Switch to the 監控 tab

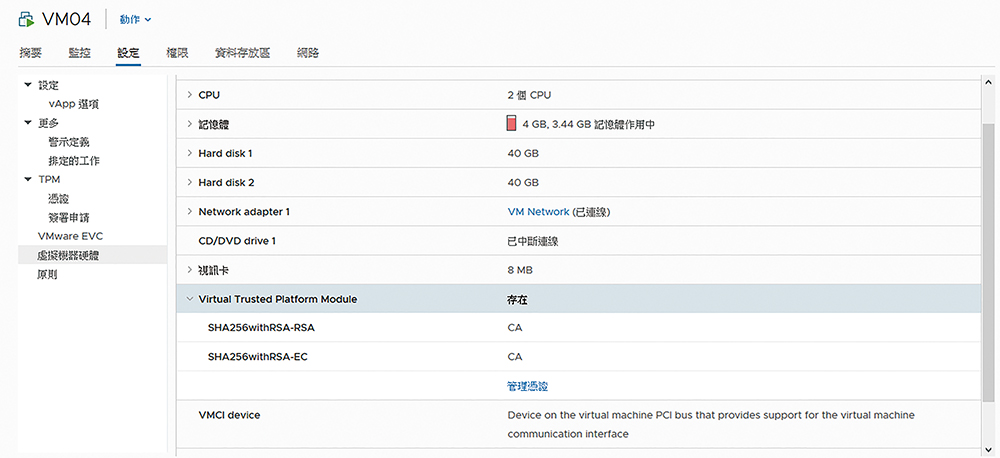79,53
